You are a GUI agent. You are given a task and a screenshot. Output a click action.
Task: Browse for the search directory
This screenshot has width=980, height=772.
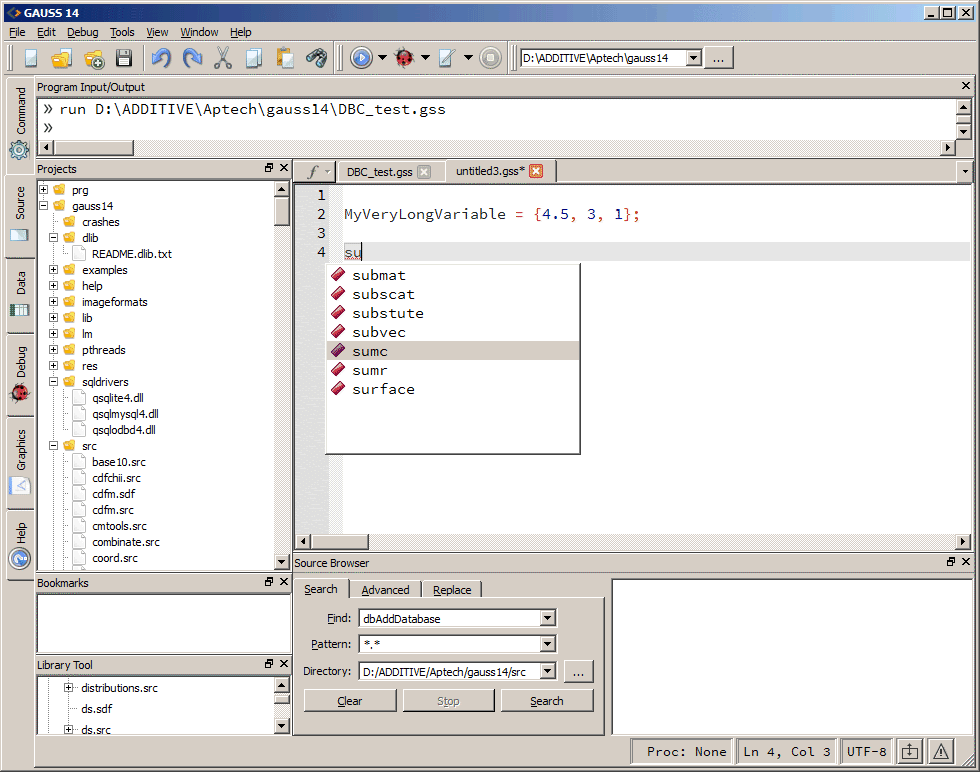[x=578, y=672]
